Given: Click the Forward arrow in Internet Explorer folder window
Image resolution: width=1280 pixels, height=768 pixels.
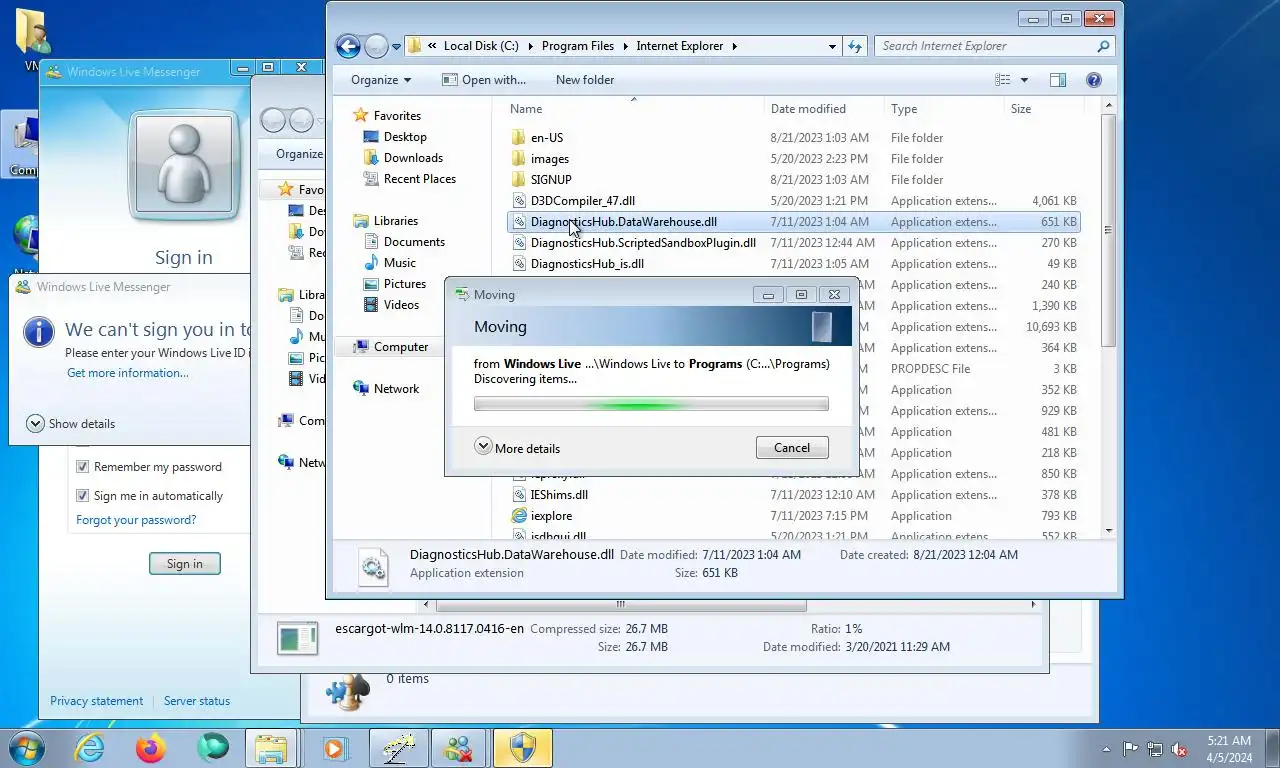Looking at the screenshot, I should point(376,46).
